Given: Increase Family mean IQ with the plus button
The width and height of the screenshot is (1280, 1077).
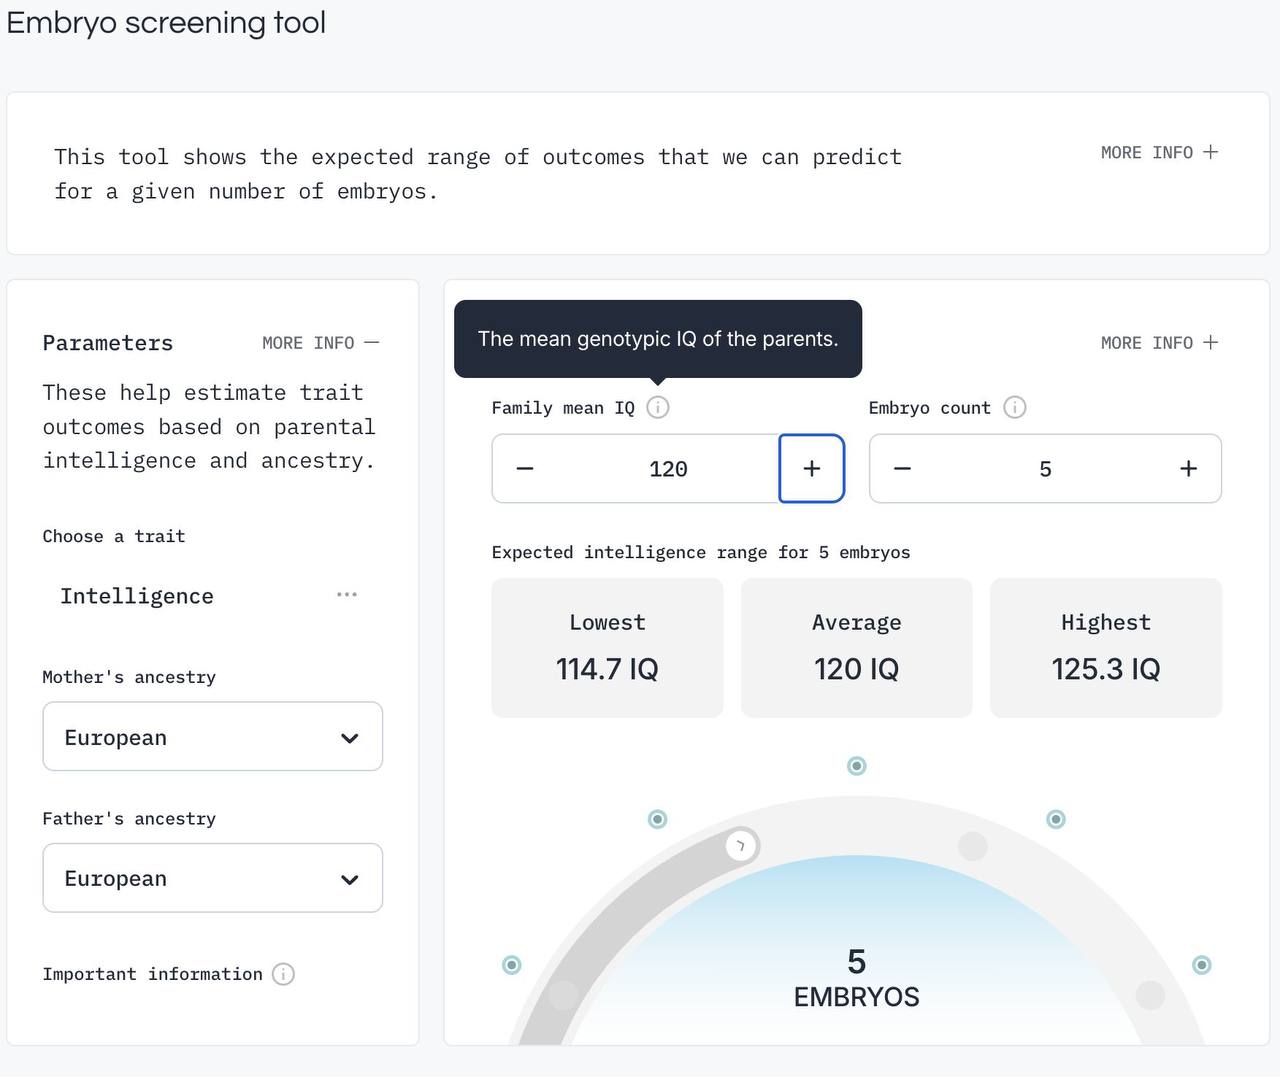Looking at the screenshot, I should [811, 468].
